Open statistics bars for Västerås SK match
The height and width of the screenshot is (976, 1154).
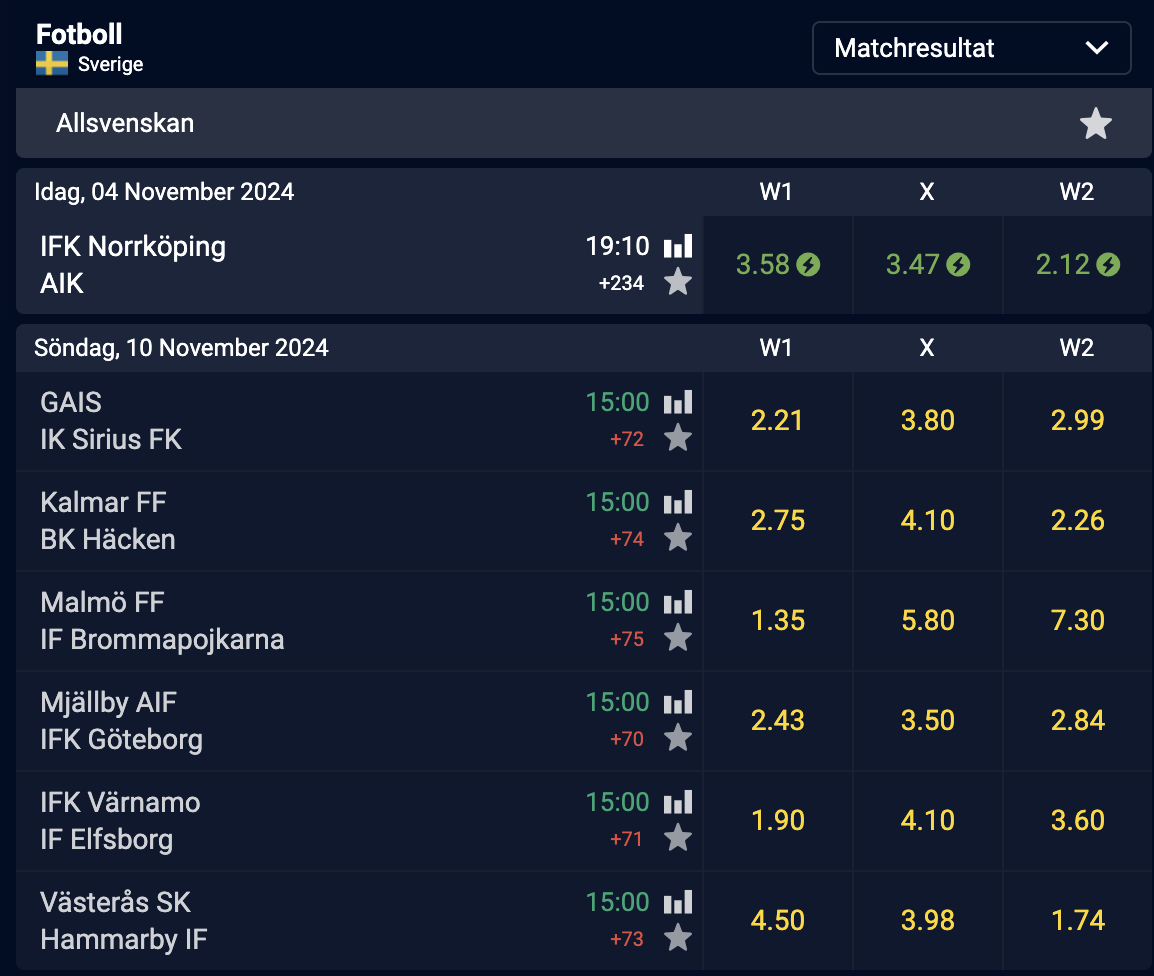coord(678,902)
